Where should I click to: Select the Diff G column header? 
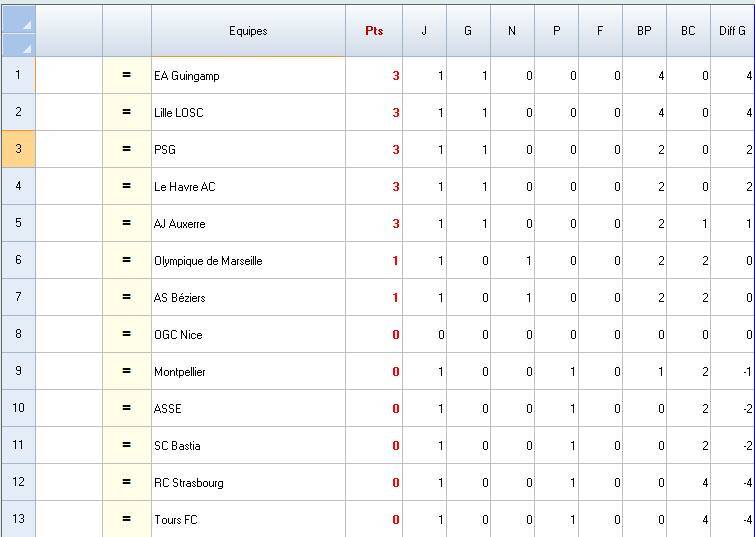coord(732,31)
